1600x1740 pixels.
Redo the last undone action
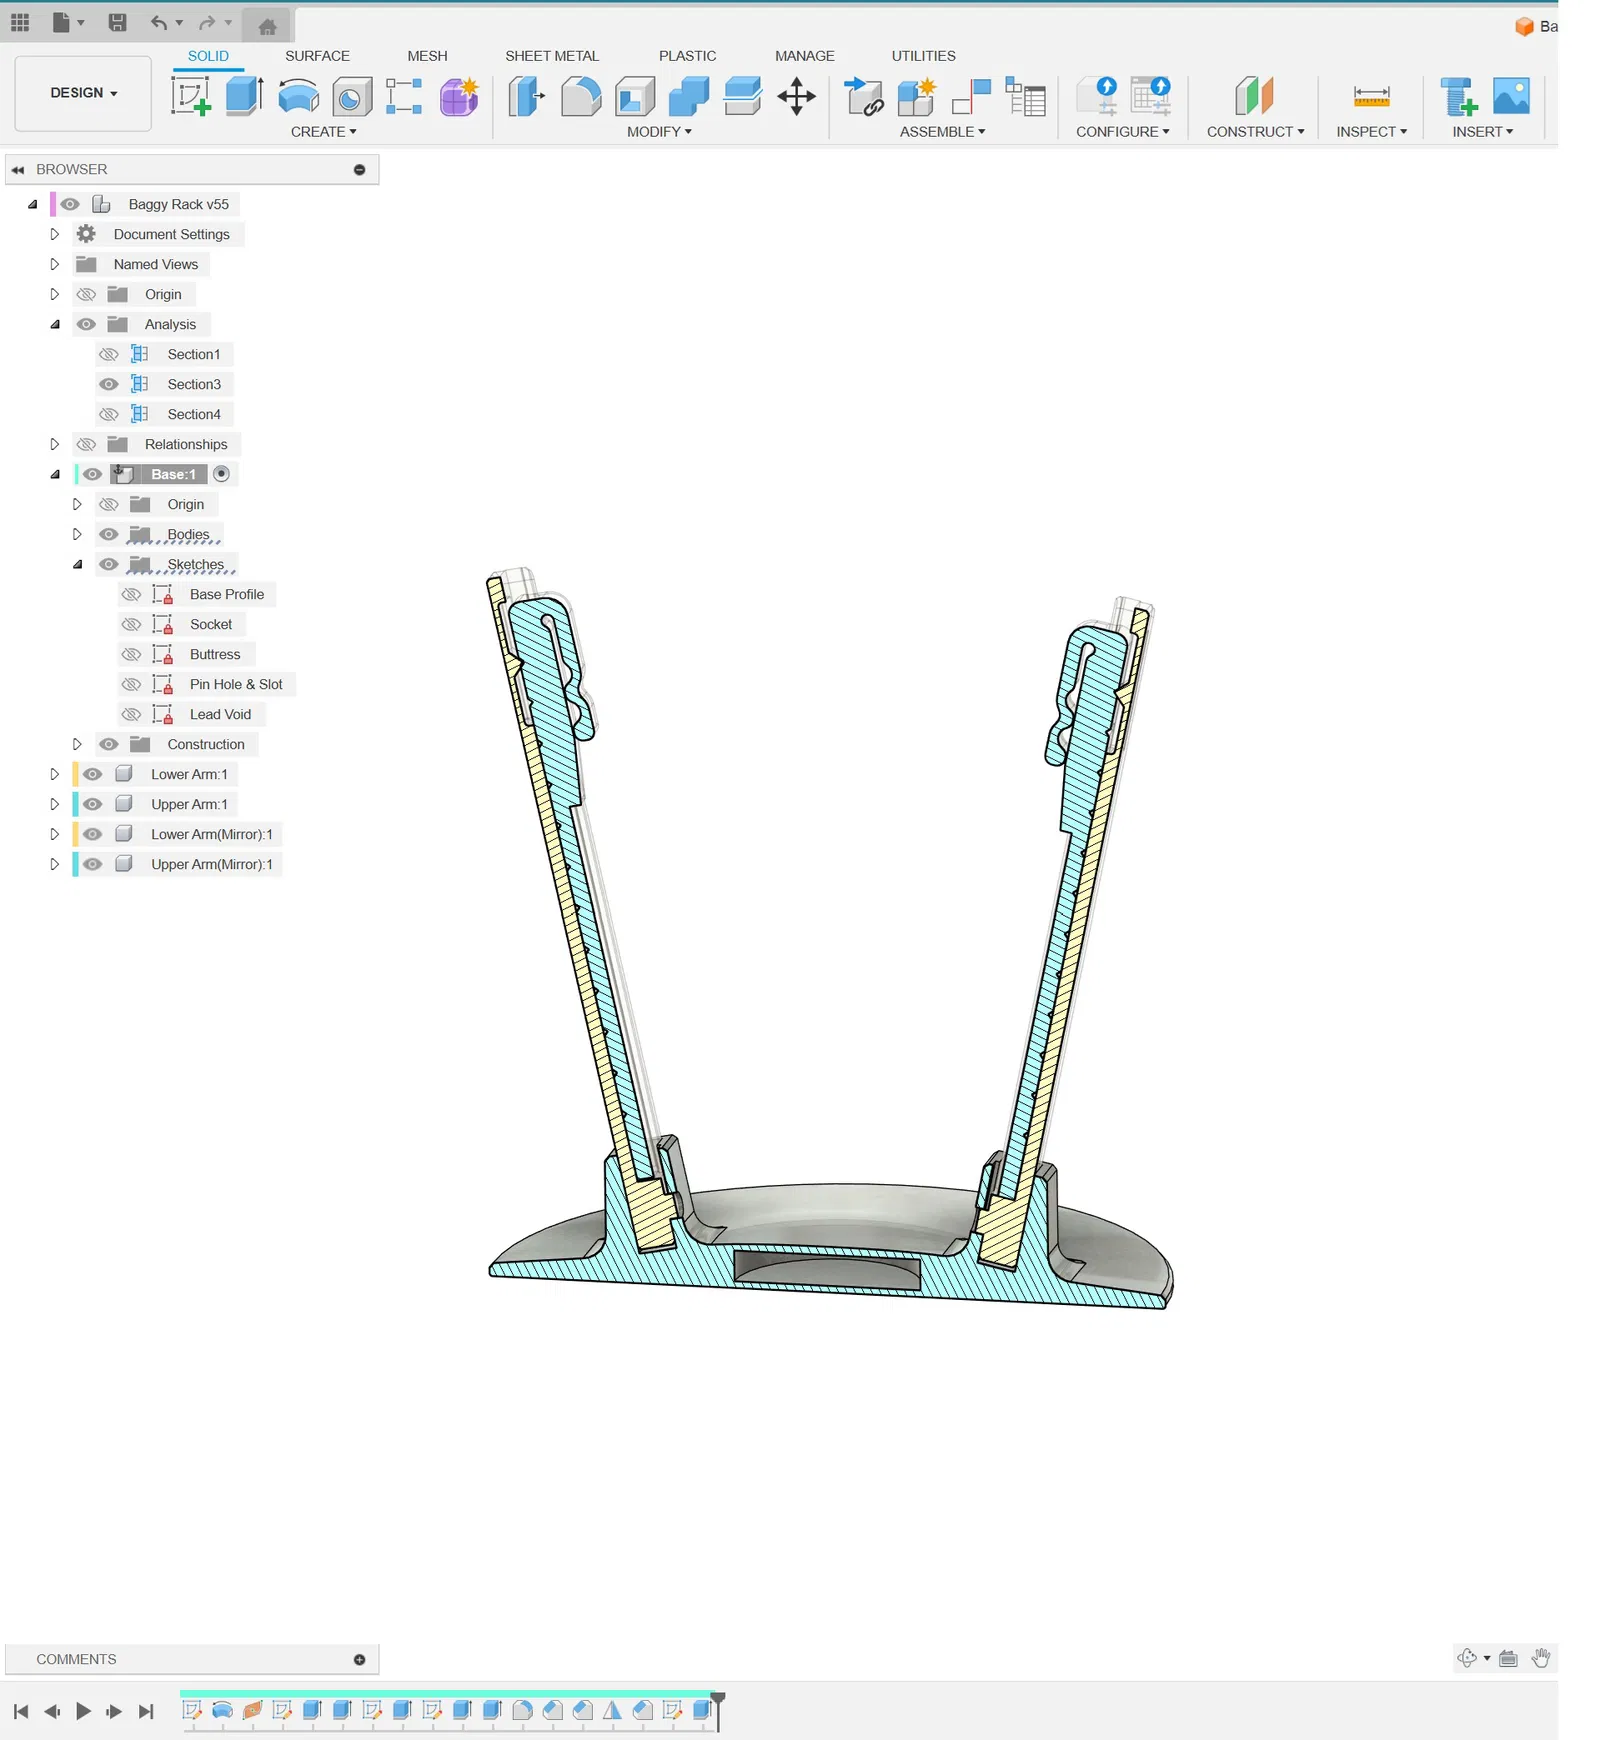pos(207,22)
